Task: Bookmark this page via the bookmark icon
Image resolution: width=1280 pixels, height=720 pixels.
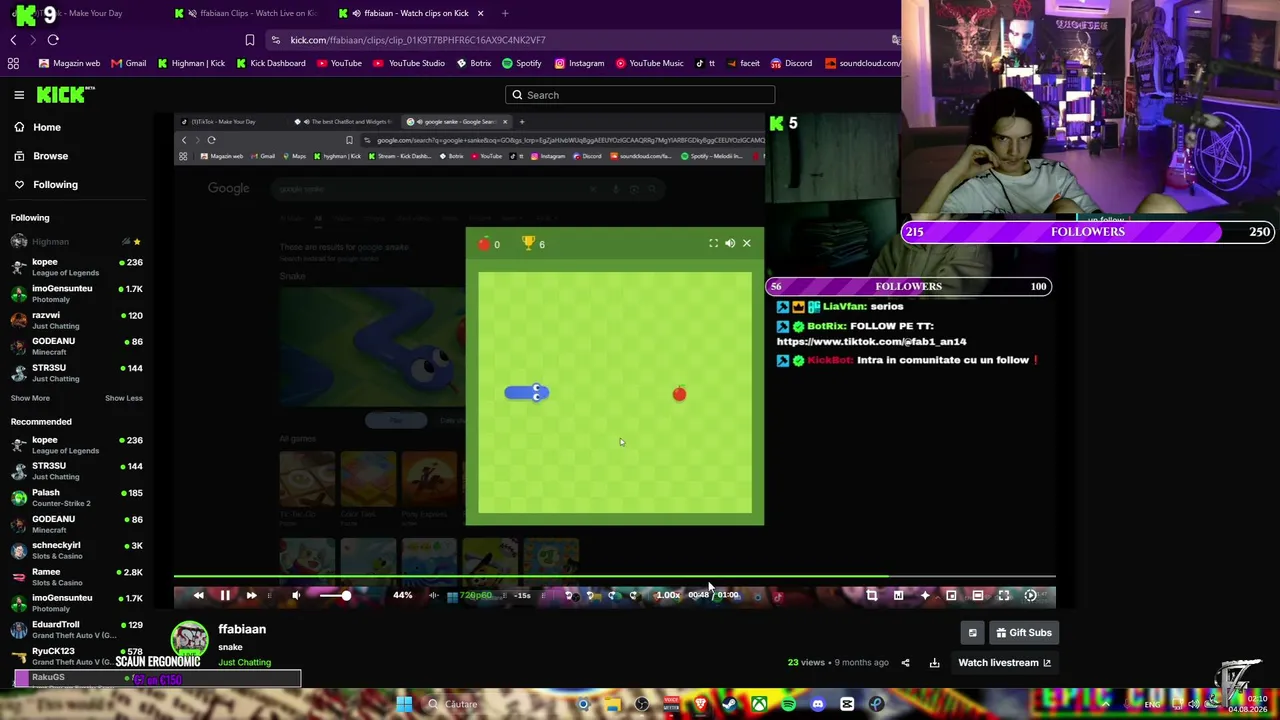Action: coord(250,40)
